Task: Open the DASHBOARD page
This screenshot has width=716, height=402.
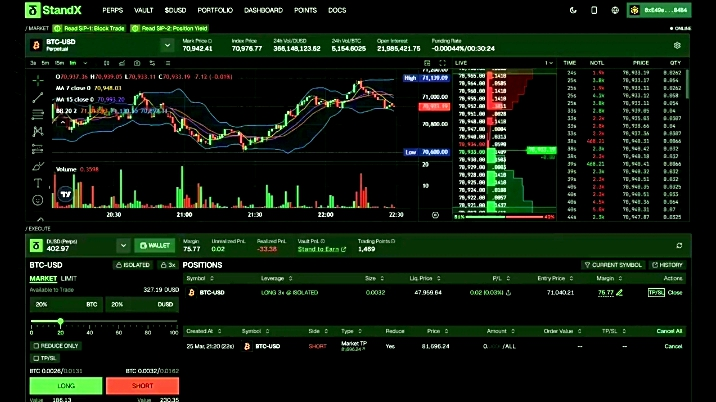Action: click(x=263, y=10)
